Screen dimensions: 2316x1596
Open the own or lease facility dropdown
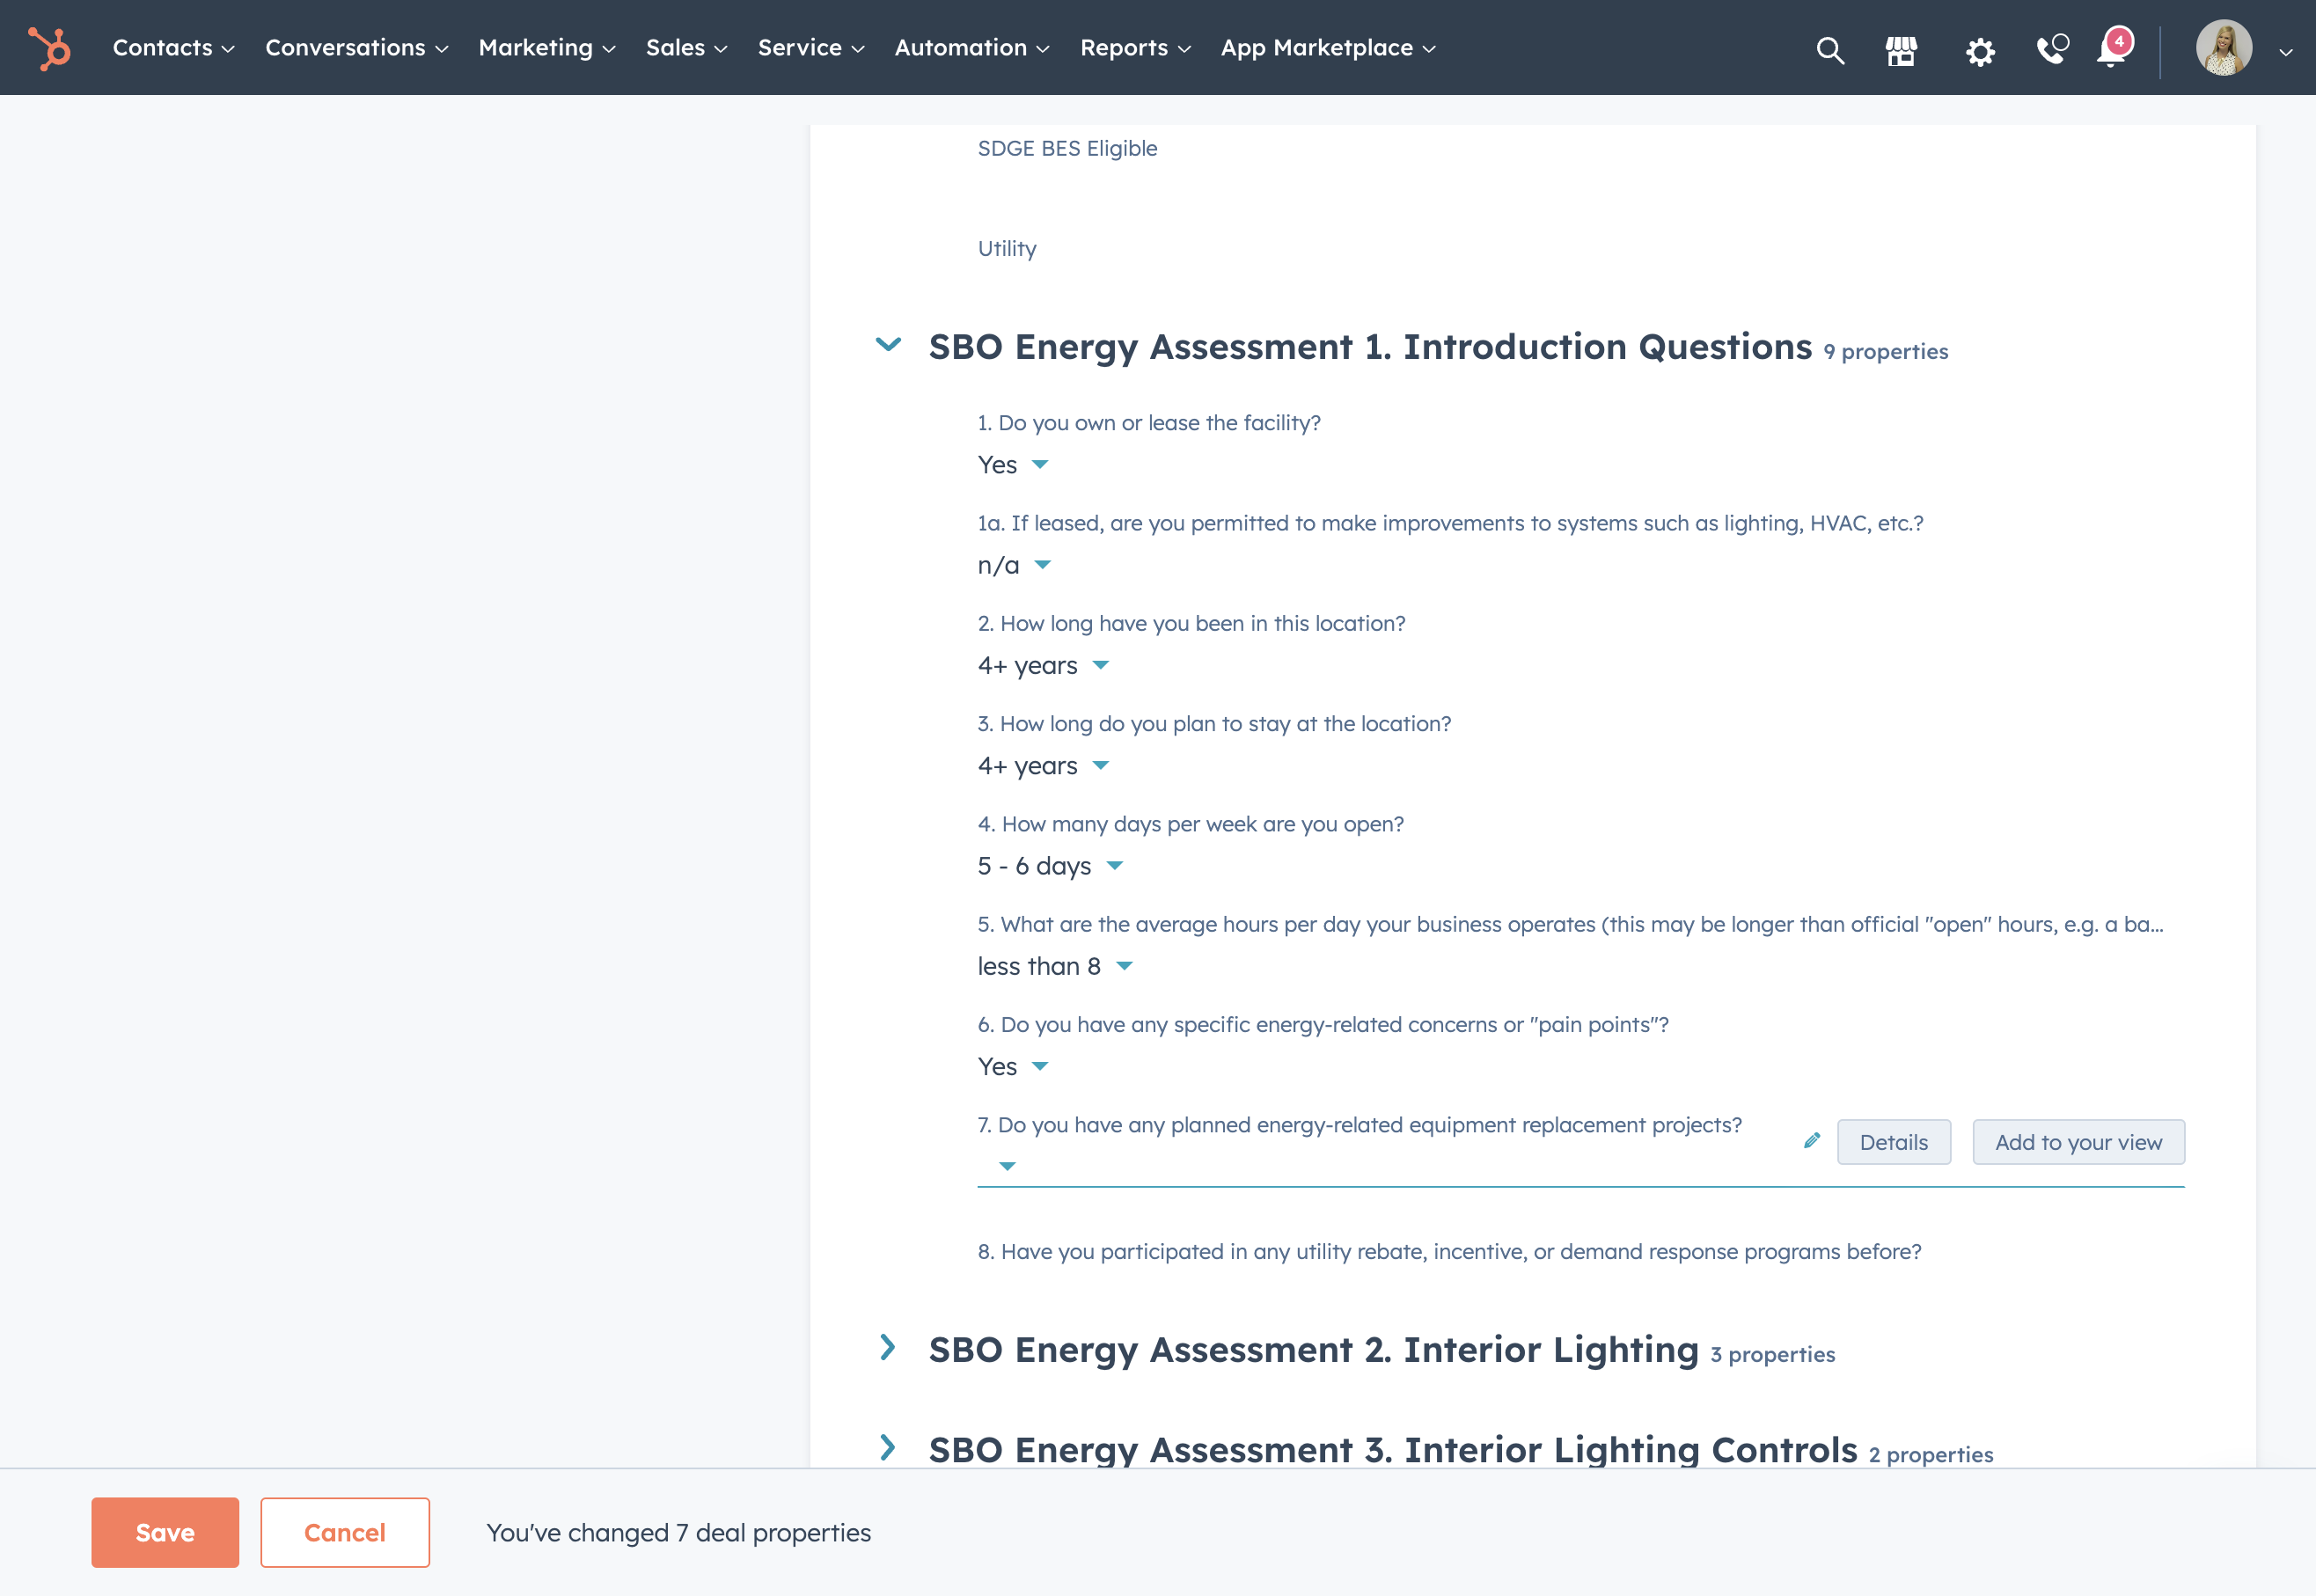click(x=1013, y=465)
